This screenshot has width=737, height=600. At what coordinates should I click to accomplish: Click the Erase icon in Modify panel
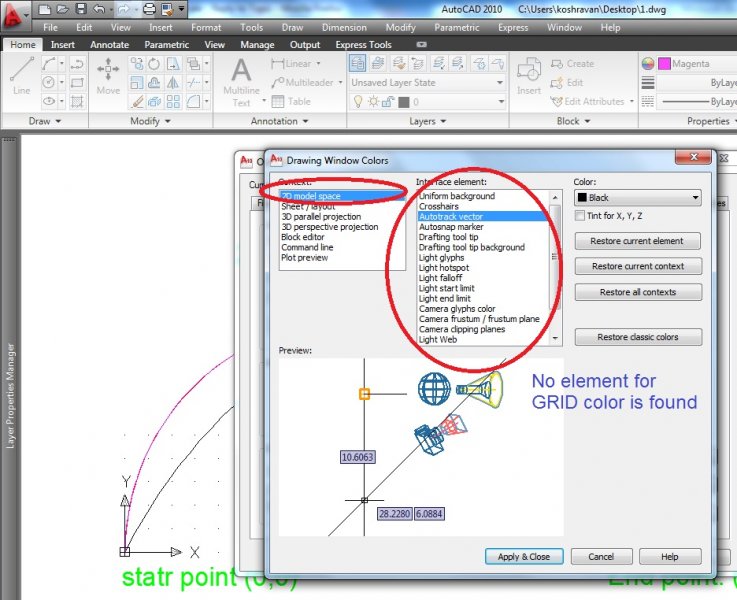coord(136,101)
